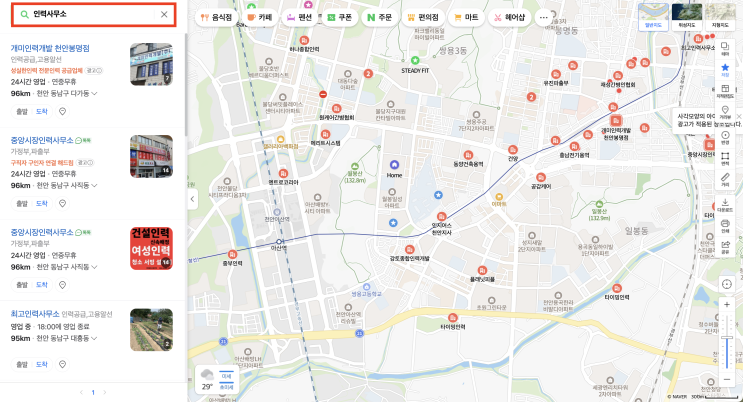Go to previous results page arrow
Screen dimensions: 743x402
point(81,393)
